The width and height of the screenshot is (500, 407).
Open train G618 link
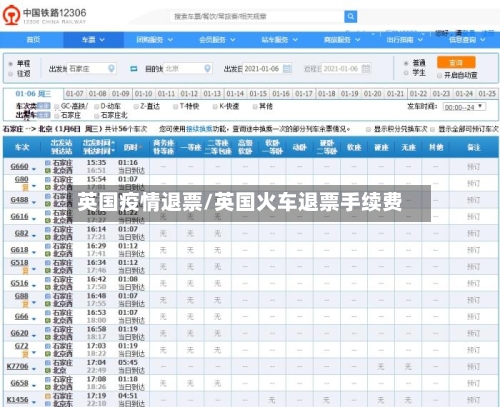coord(19,250)
